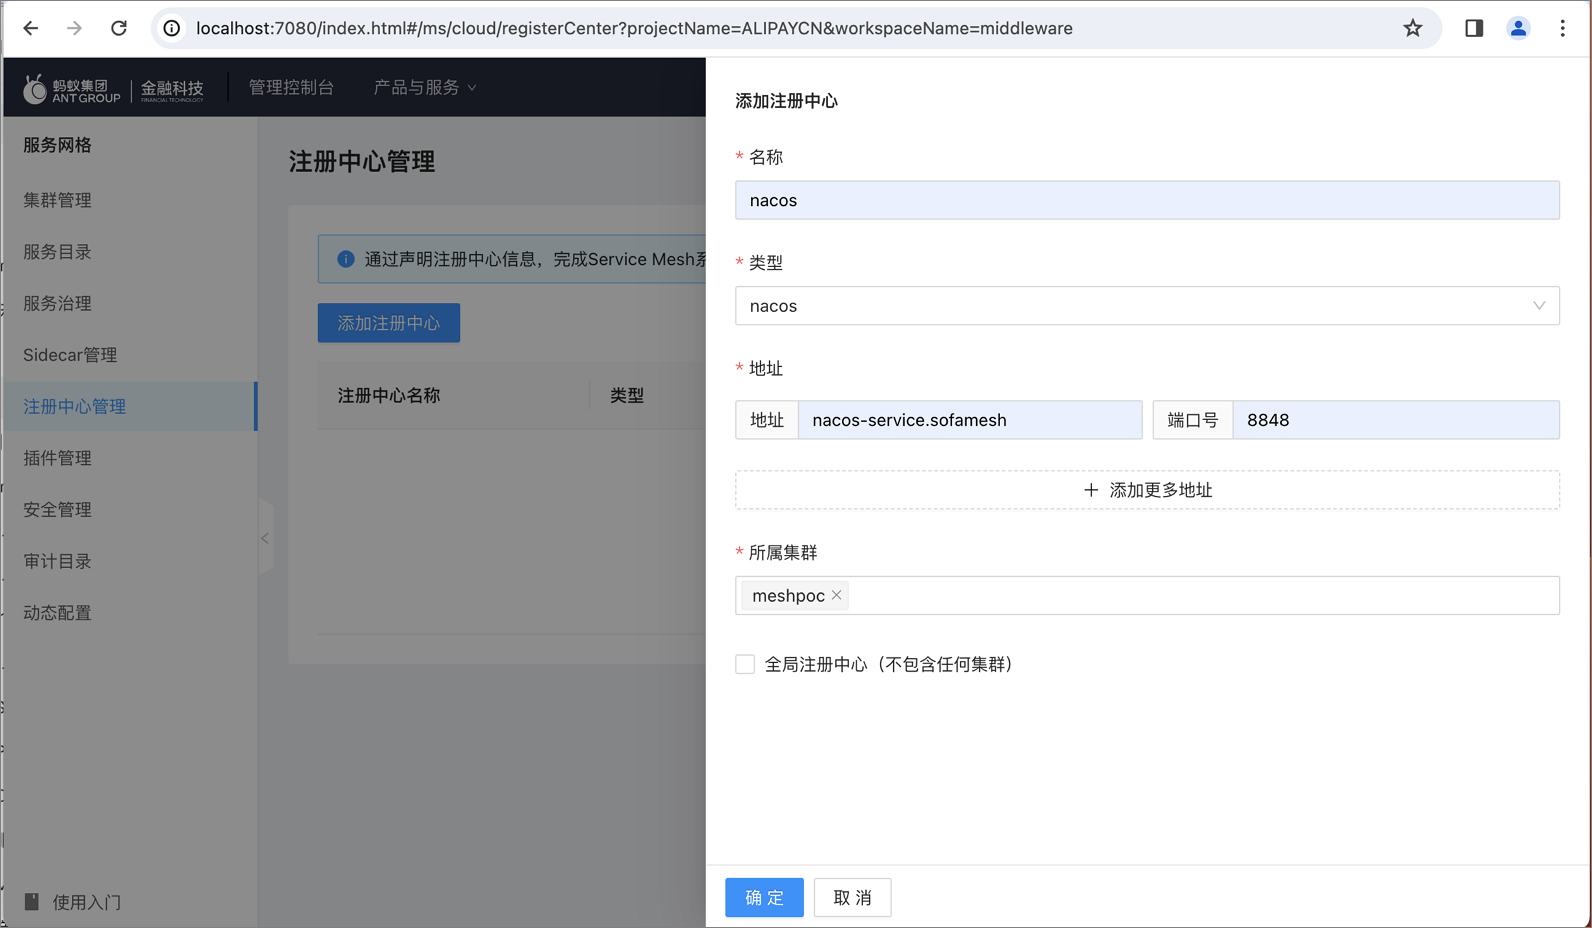
Task: Select 注册中心管理 in the sidebar
Action: pyautogui.click(x=130, y=406)
